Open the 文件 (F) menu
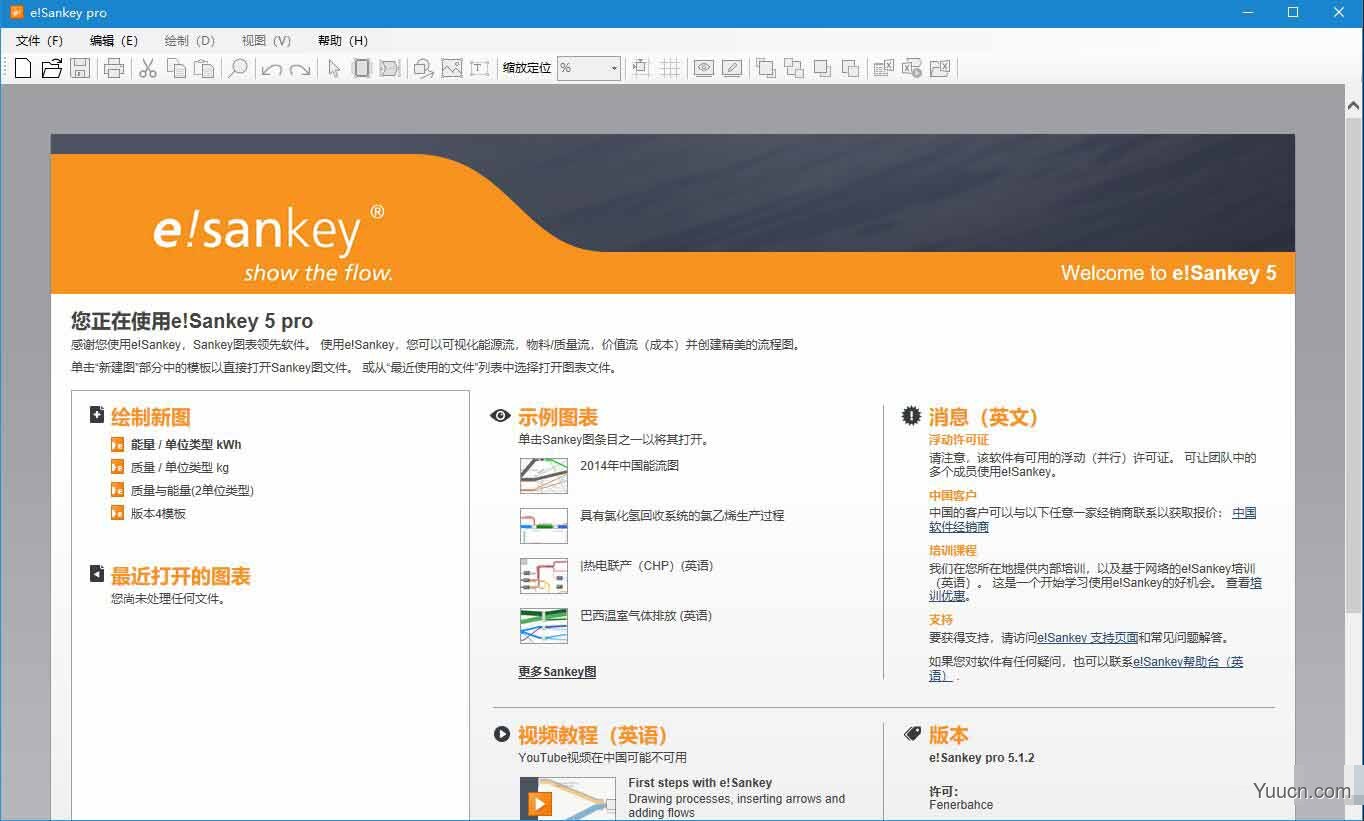The height and width of the screenshot is (821, 1364). (39, 40)
